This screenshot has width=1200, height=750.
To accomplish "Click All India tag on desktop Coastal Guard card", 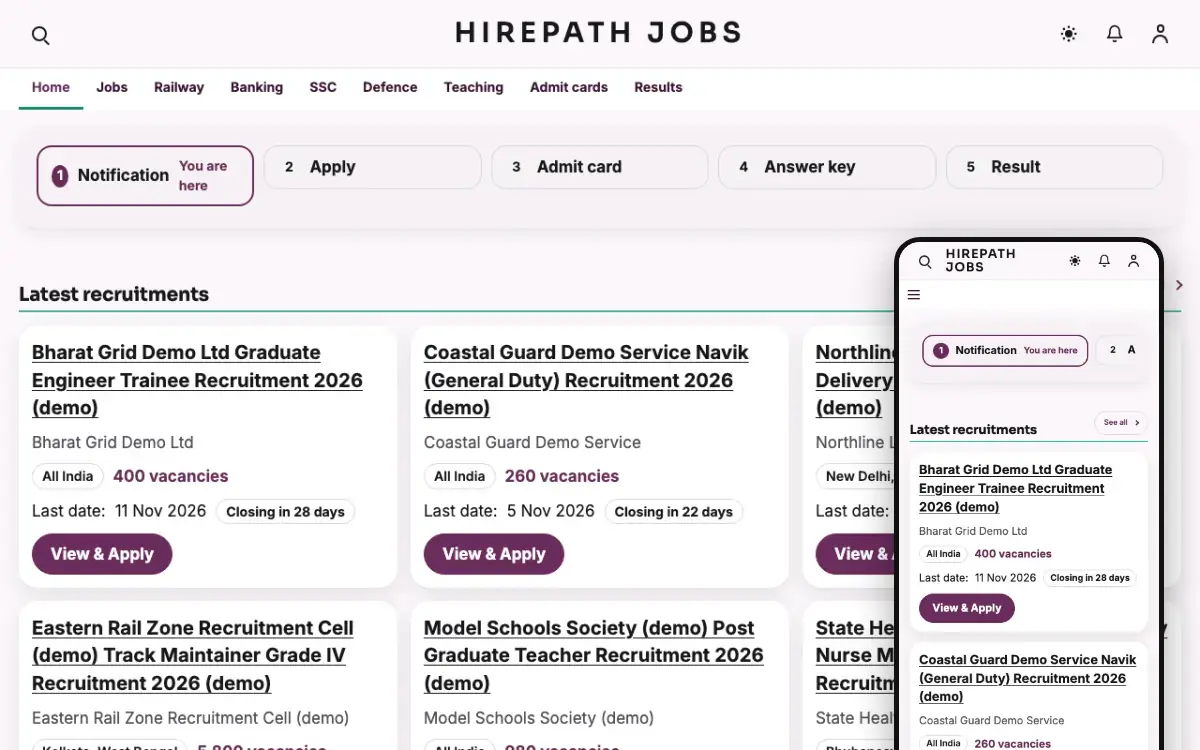I will click(460, 476).
